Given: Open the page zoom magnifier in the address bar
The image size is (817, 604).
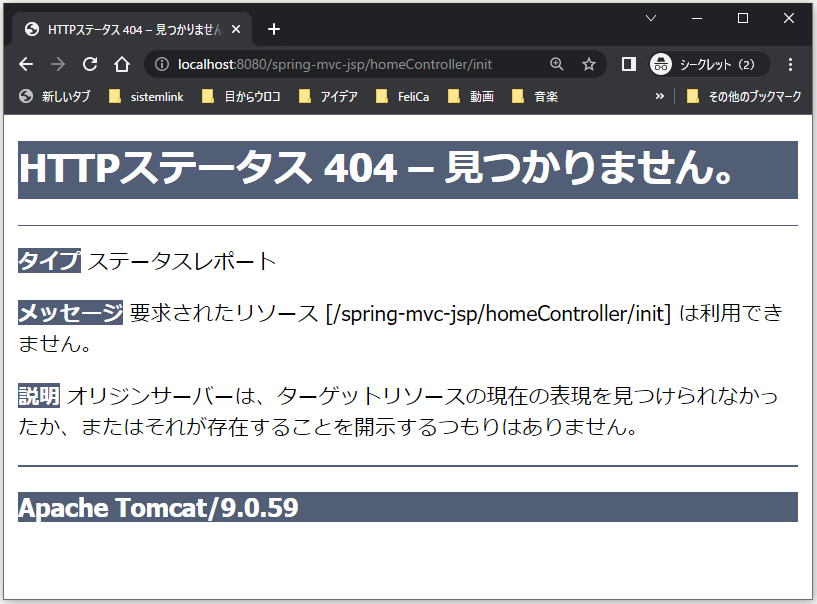Looking at the screenshot, I should click(x=556, y=63).
